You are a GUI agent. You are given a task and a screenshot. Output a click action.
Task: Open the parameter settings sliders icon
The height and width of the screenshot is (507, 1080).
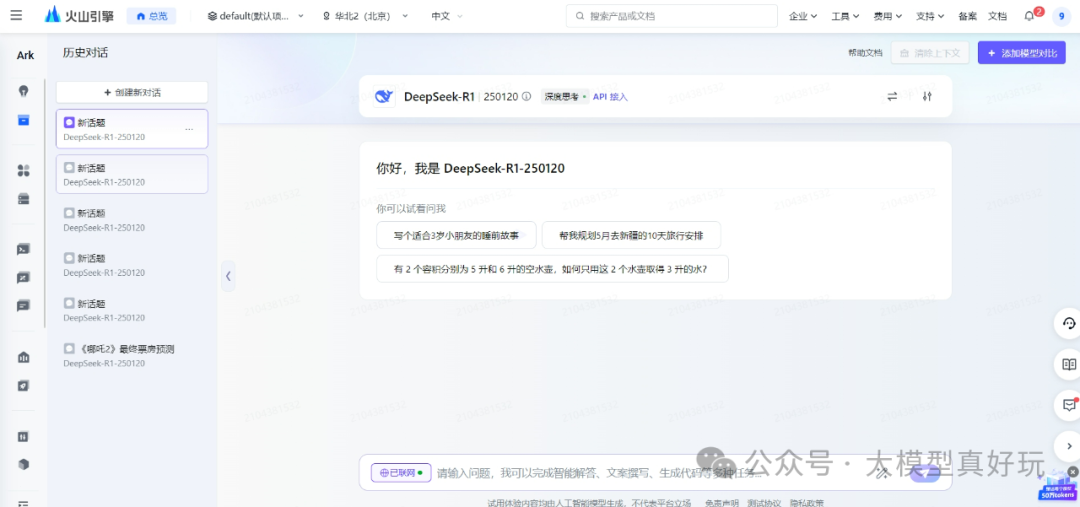[927, 96]
